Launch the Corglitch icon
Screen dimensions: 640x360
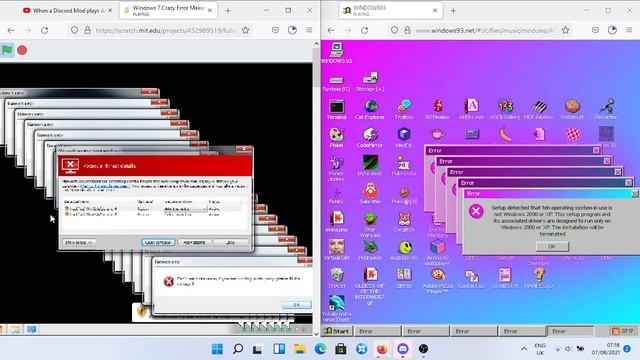[x=404, y=222]
